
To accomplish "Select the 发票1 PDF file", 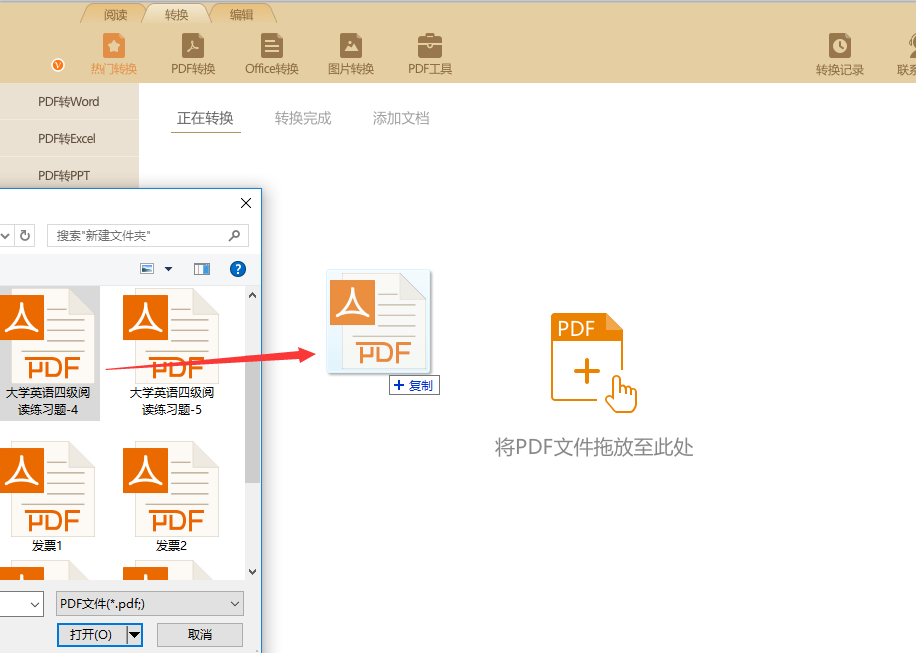I will click(x=47, y=496).
